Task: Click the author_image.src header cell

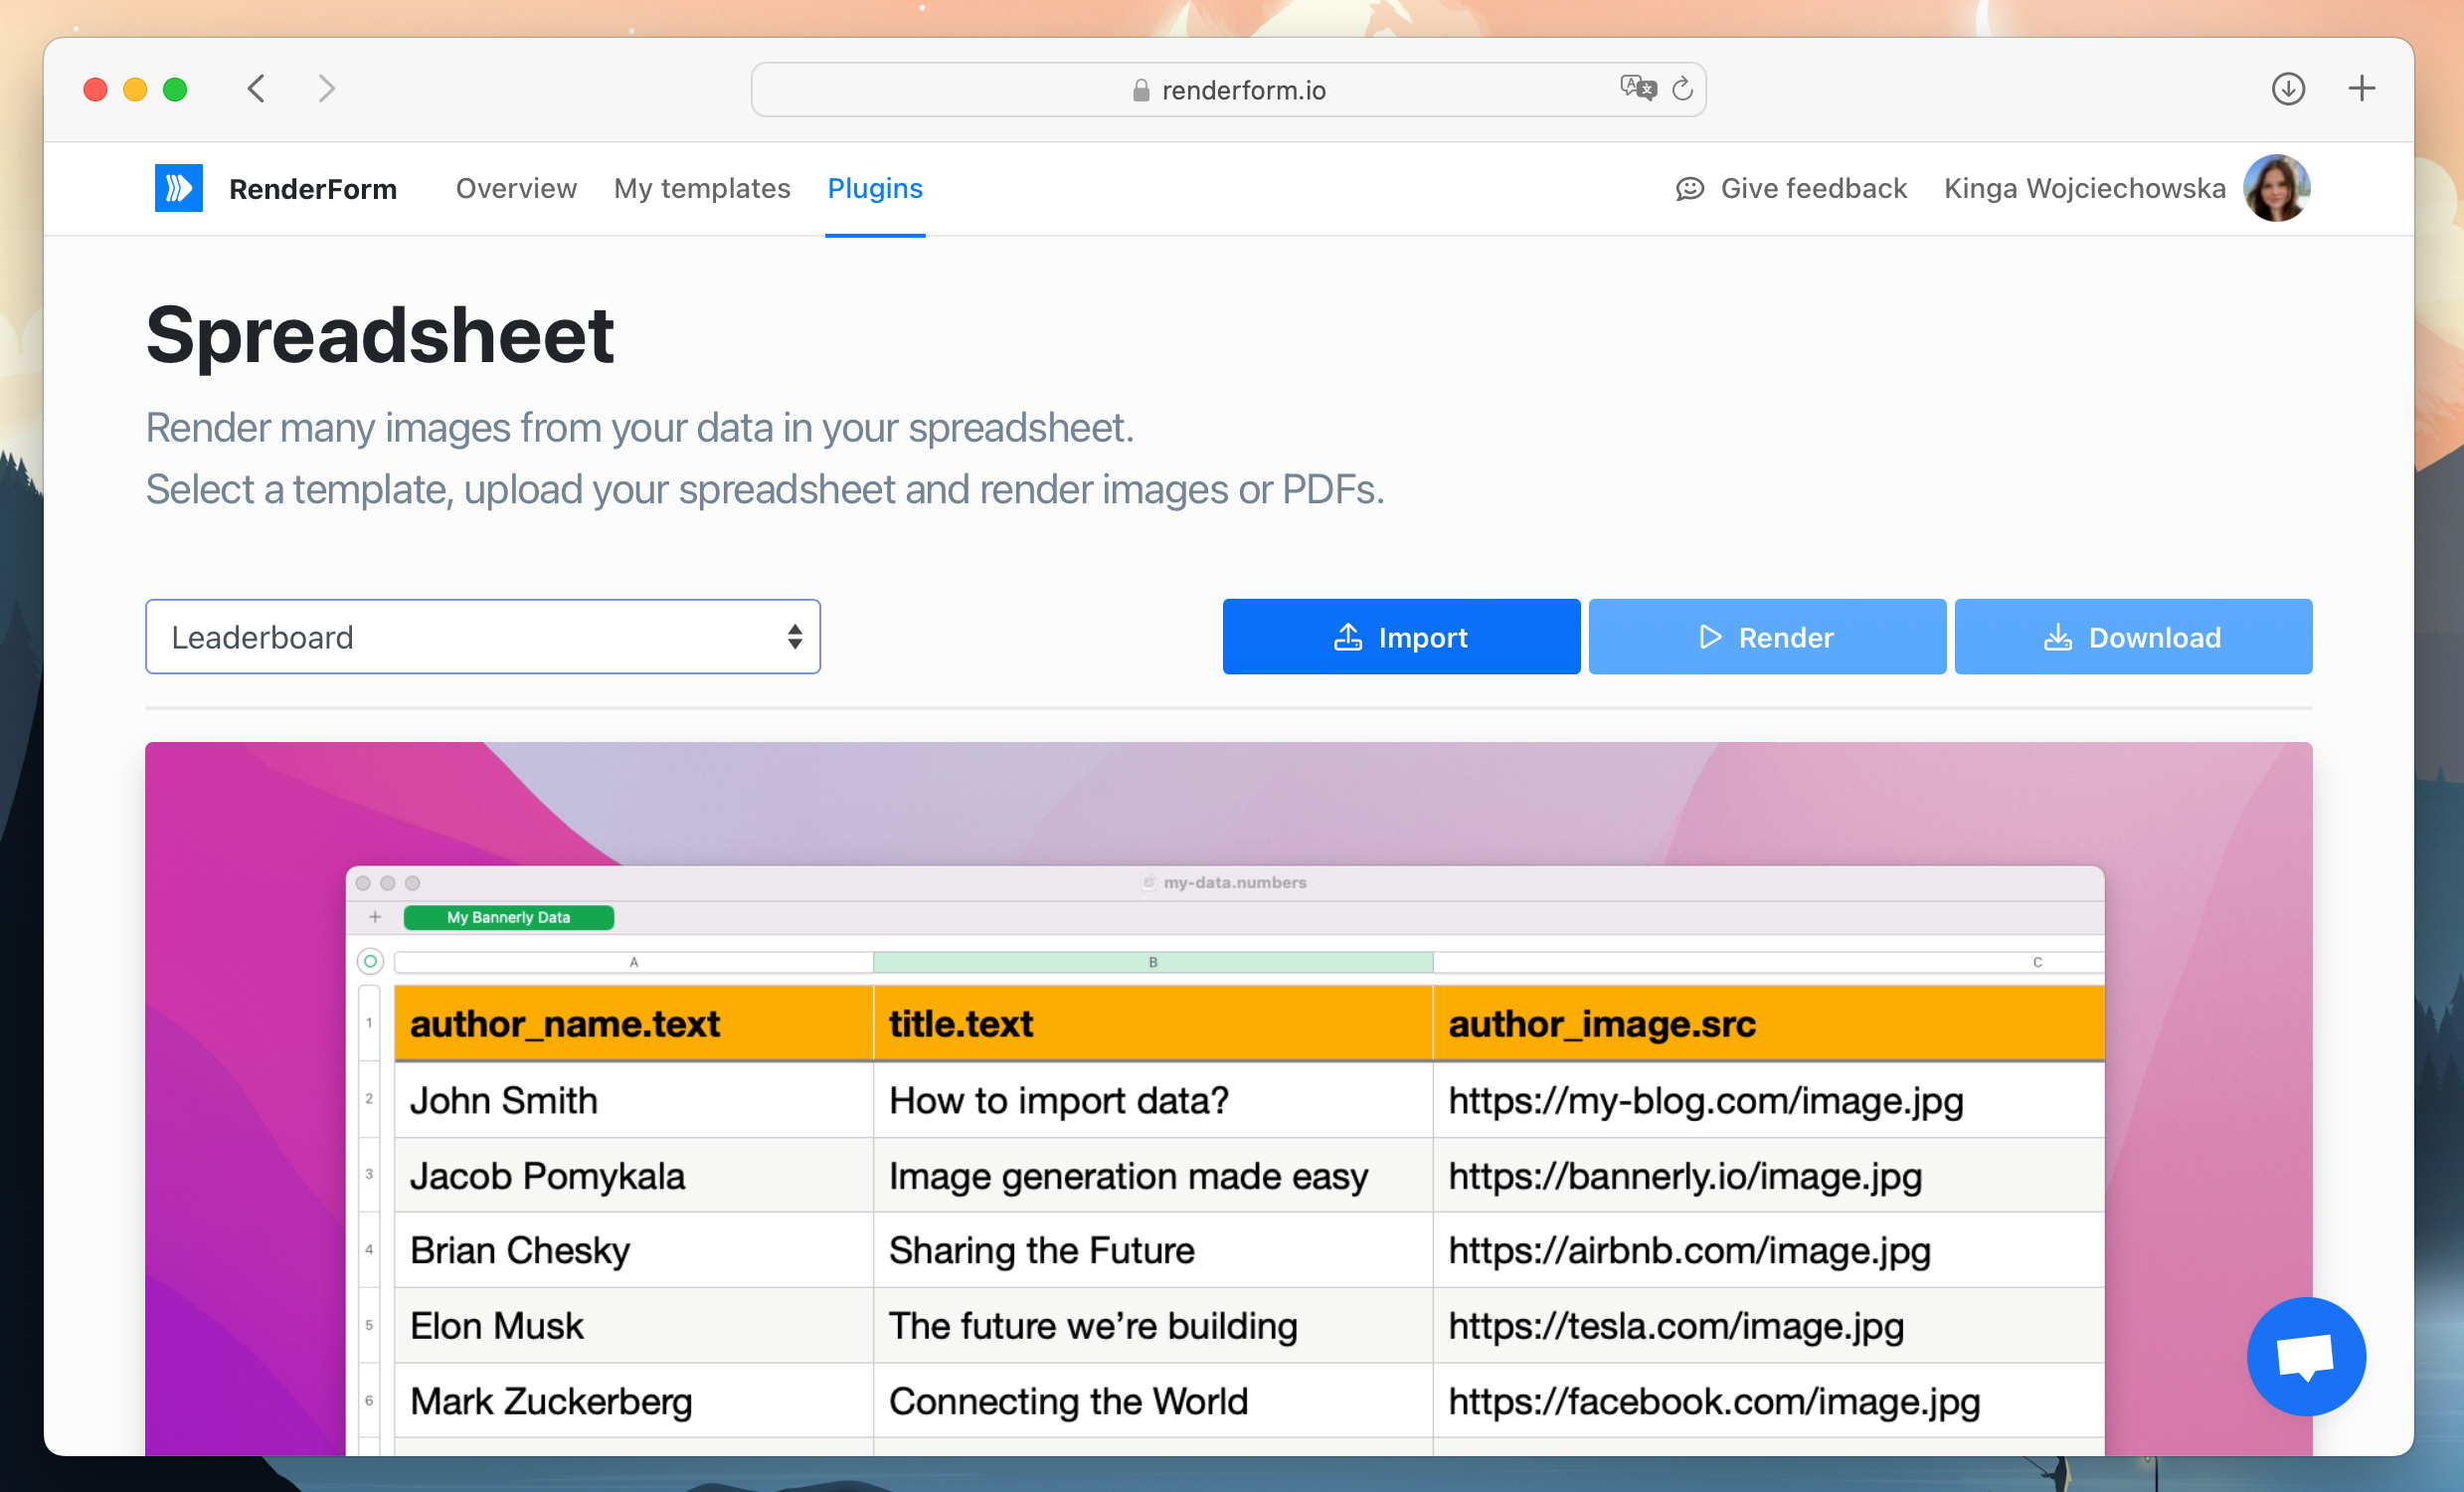Action: point(1768,1023)
